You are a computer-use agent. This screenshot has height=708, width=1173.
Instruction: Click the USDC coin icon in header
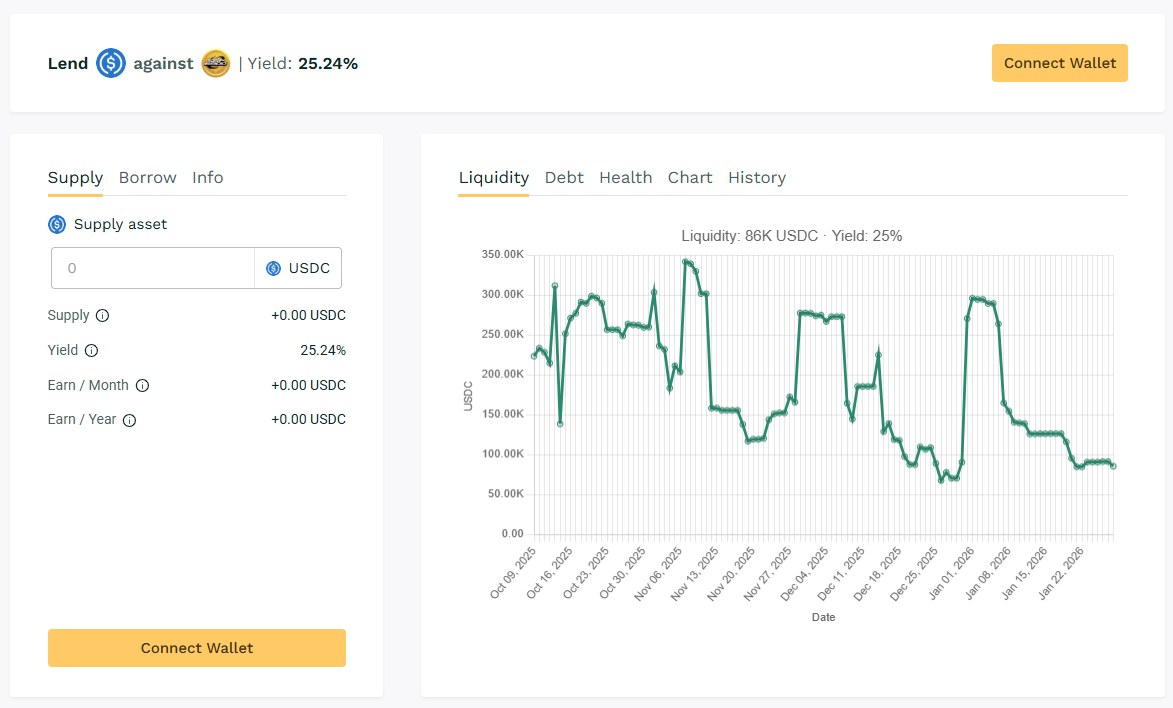(111, 64)
